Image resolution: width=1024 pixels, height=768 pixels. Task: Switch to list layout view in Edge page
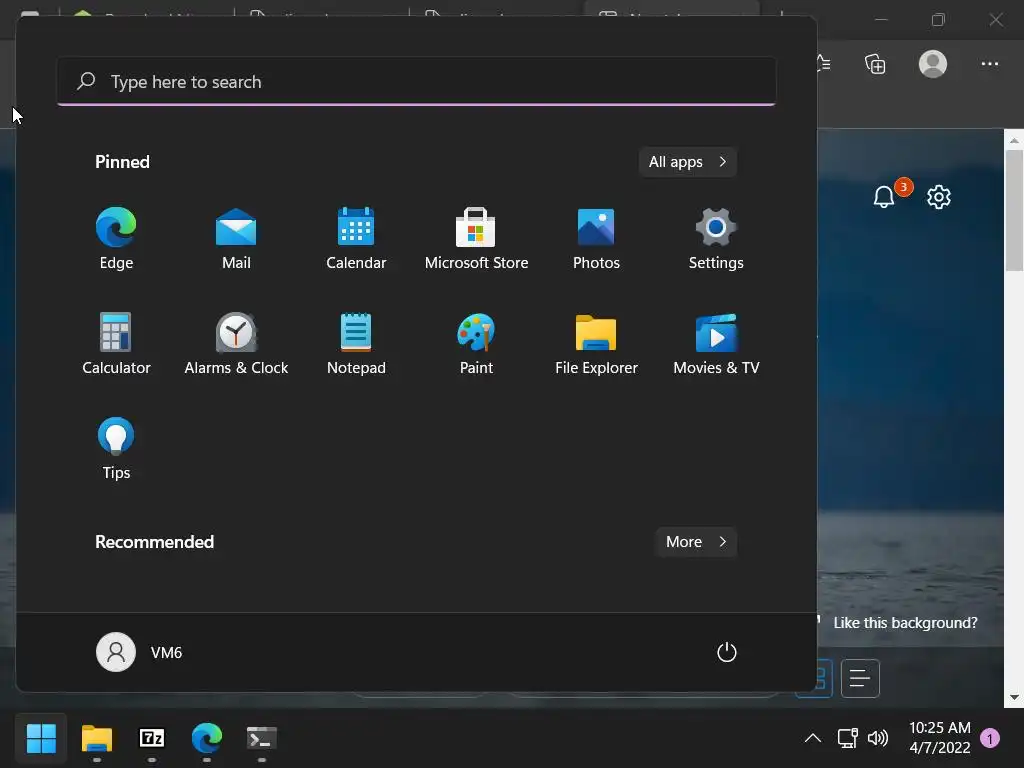pos(859,679)
